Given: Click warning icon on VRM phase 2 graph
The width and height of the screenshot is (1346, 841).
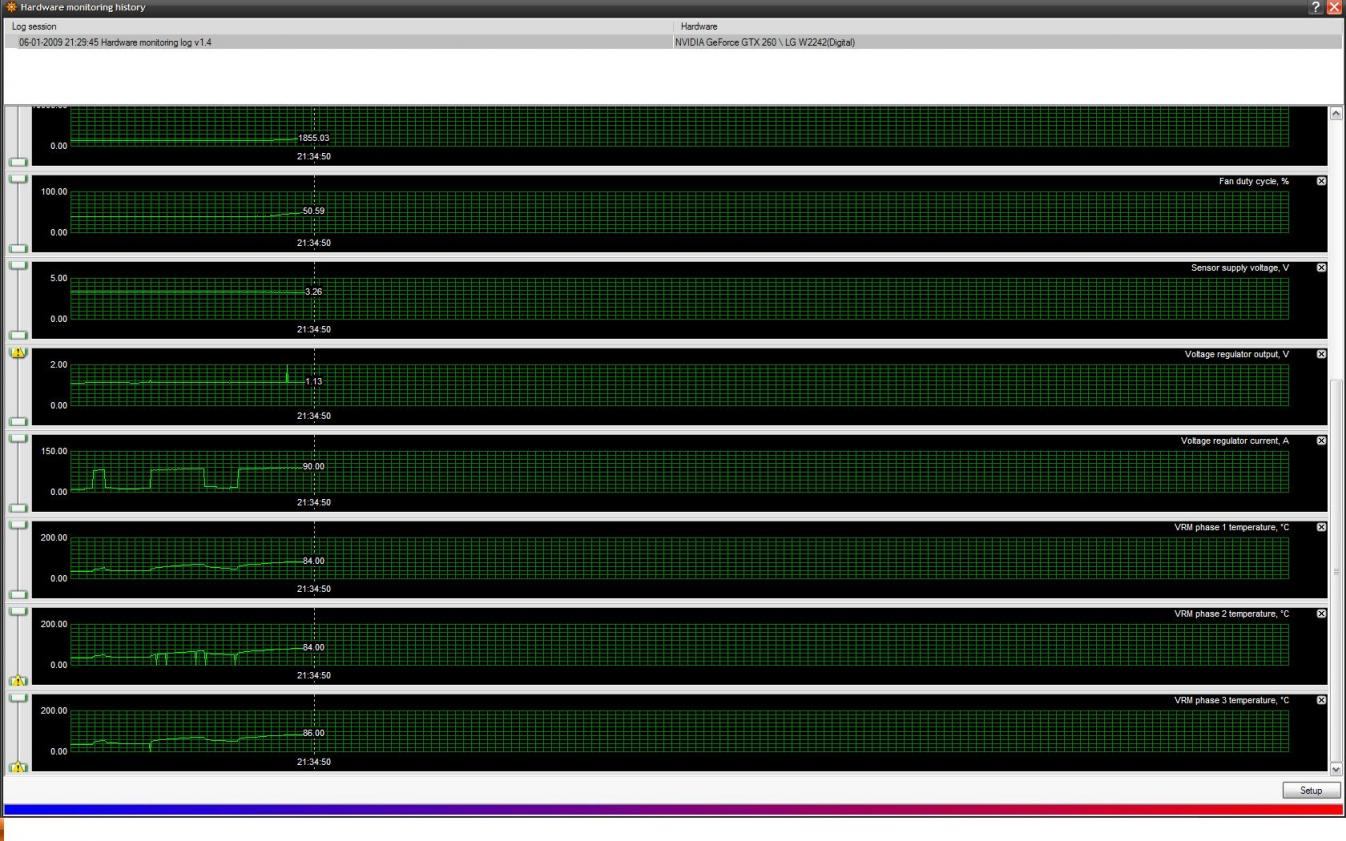Looking at the screenshot, I should 18,681.
